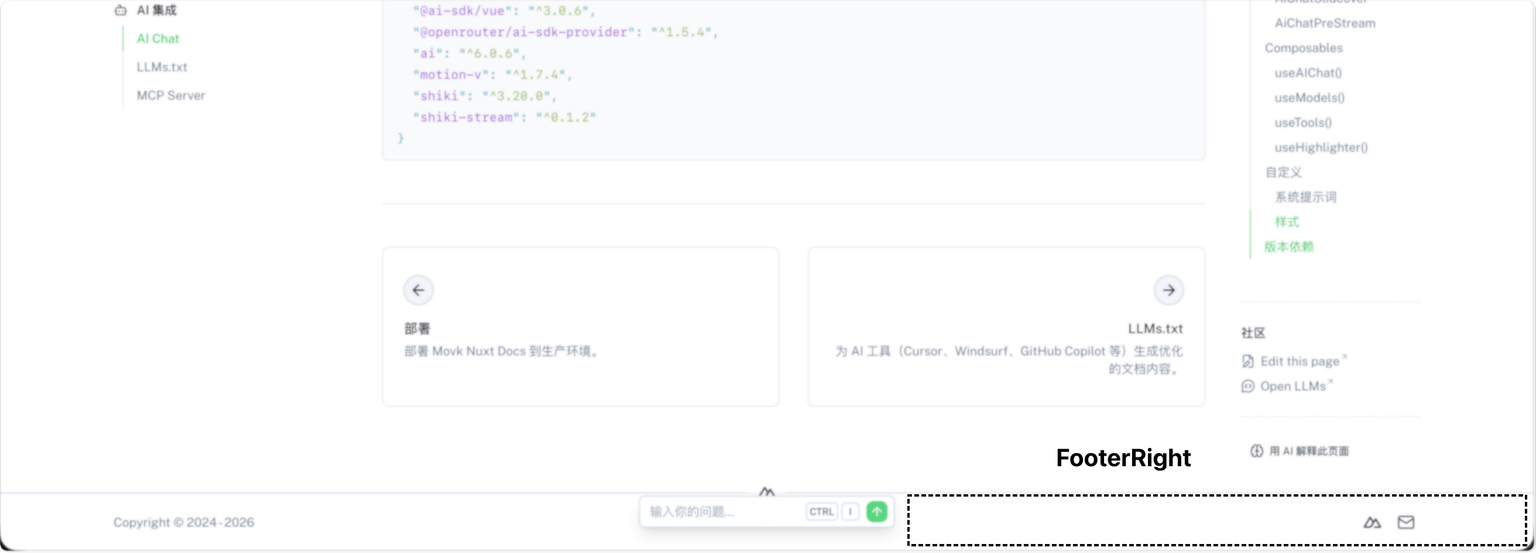This screenshot has height=553, width=1536.
Task: Click the right arrow icon on the LLMs.txt card
Action: pyautogui.click(x=1168, y=290)
